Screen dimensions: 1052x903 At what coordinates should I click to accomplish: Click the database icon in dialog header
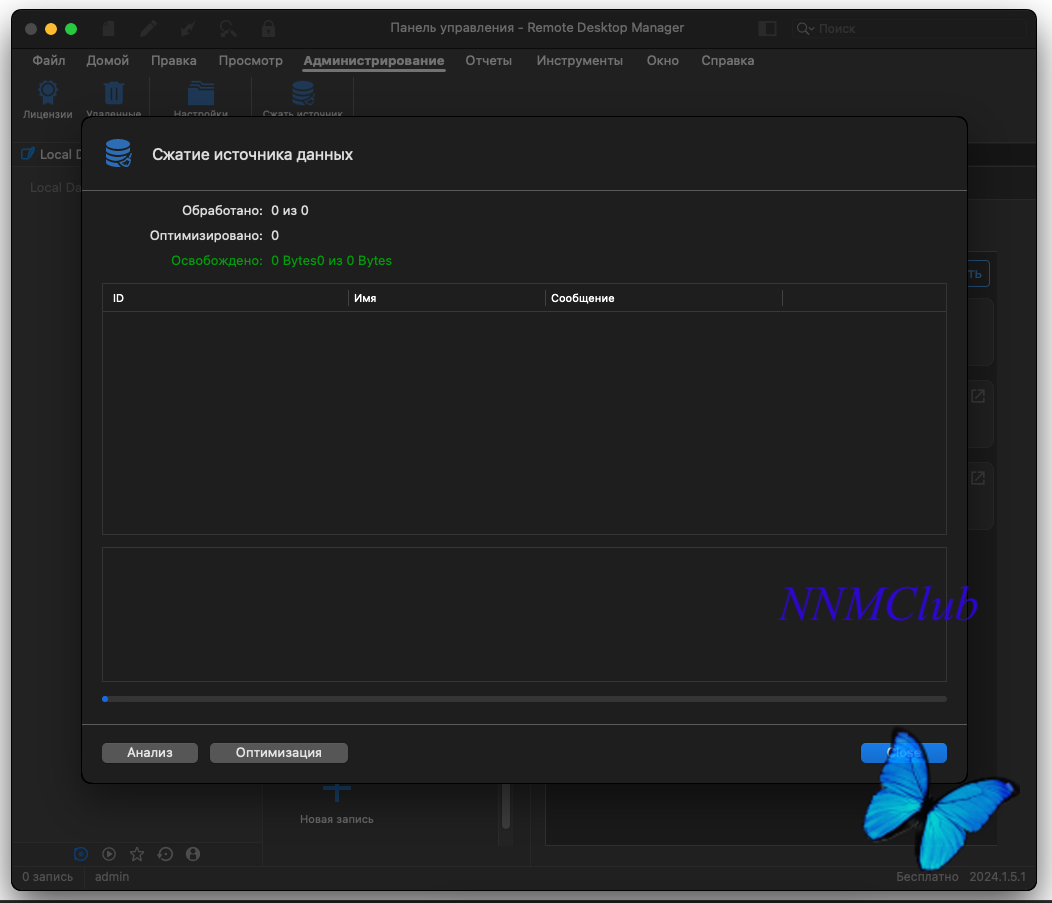point(119,154)
